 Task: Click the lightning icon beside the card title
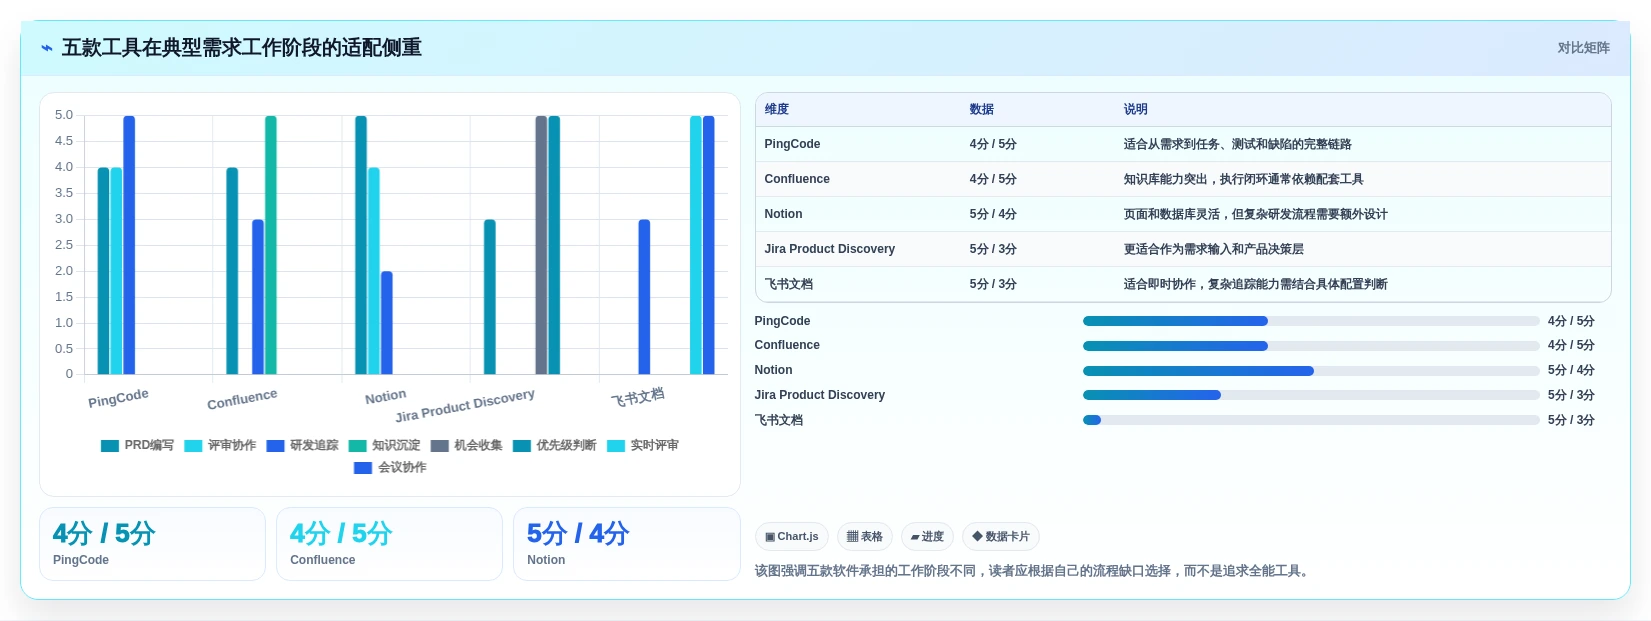click(47, 48)
